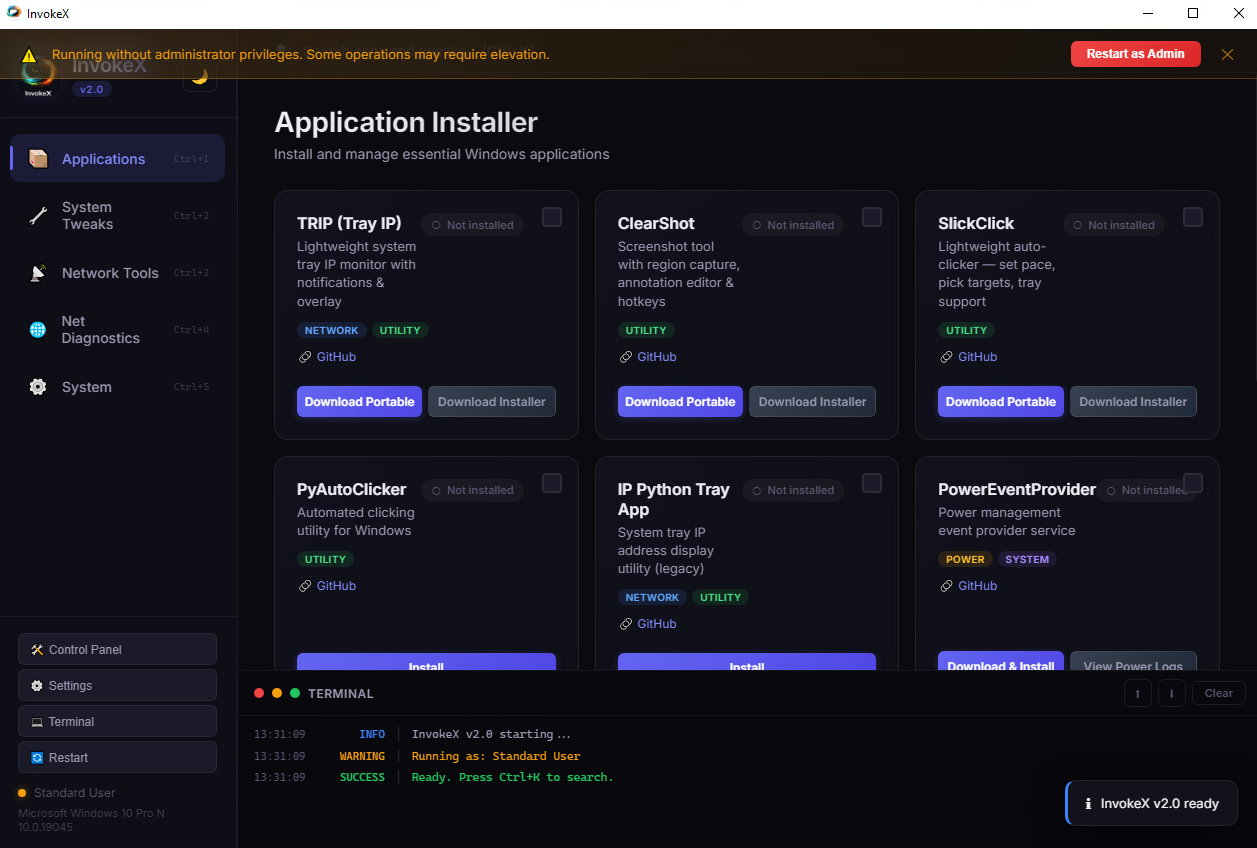Click the yellow dot in terminal header

[x=277, y=693]
